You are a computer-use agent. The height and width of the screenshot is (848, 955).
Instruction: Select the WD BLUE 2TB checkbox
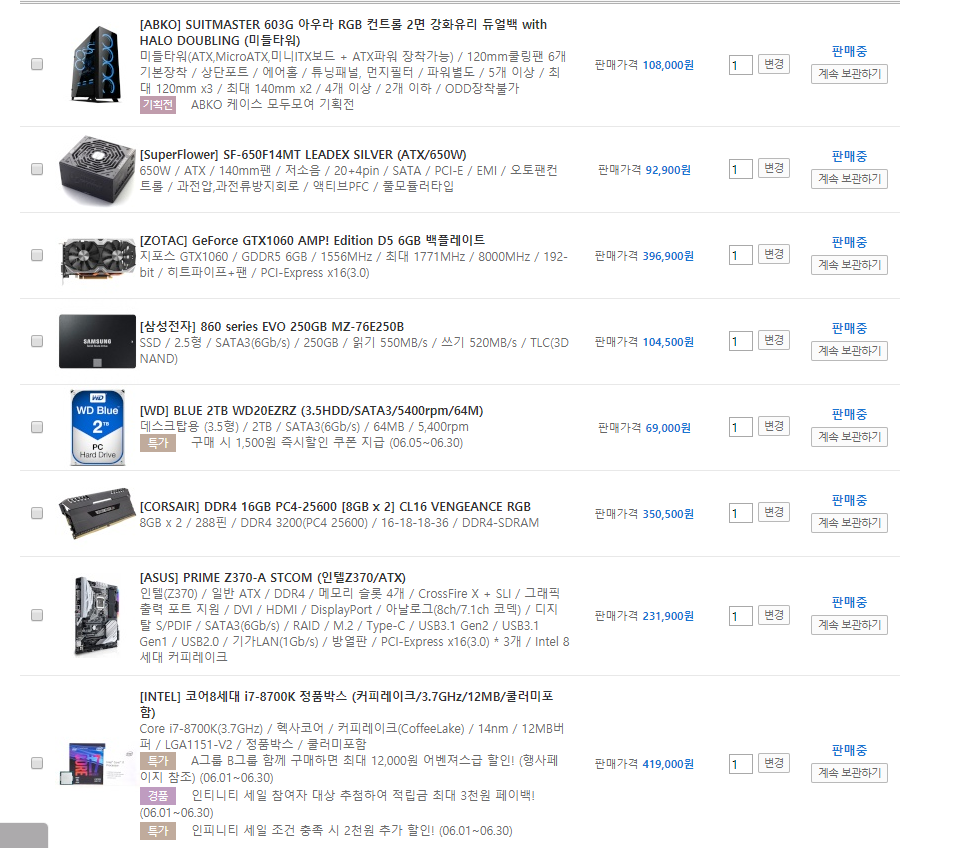point(37,426)
